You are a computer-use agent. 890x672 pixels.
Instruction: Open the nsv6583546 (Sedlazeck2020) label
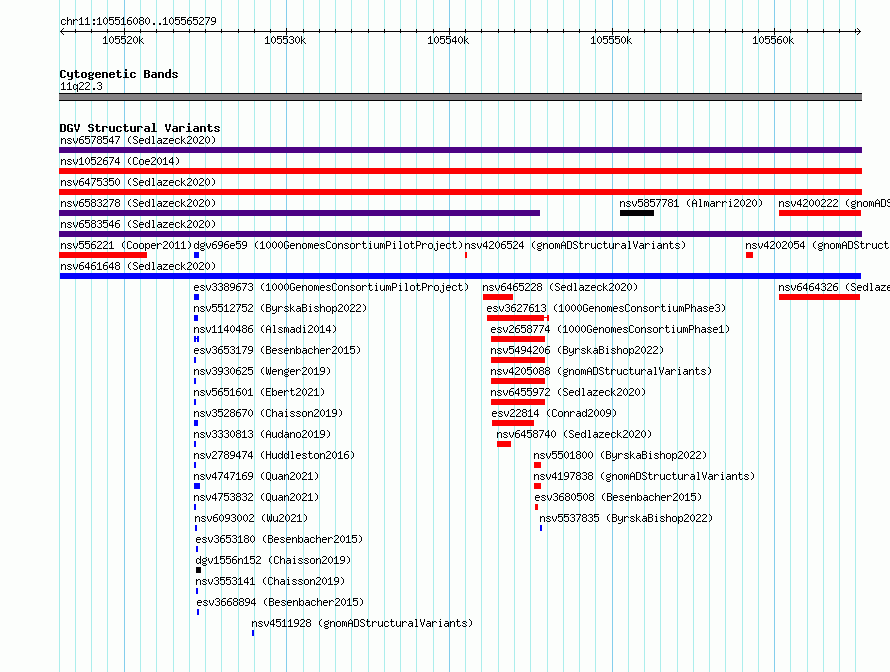pyautogui.click(x=138, y=224)
